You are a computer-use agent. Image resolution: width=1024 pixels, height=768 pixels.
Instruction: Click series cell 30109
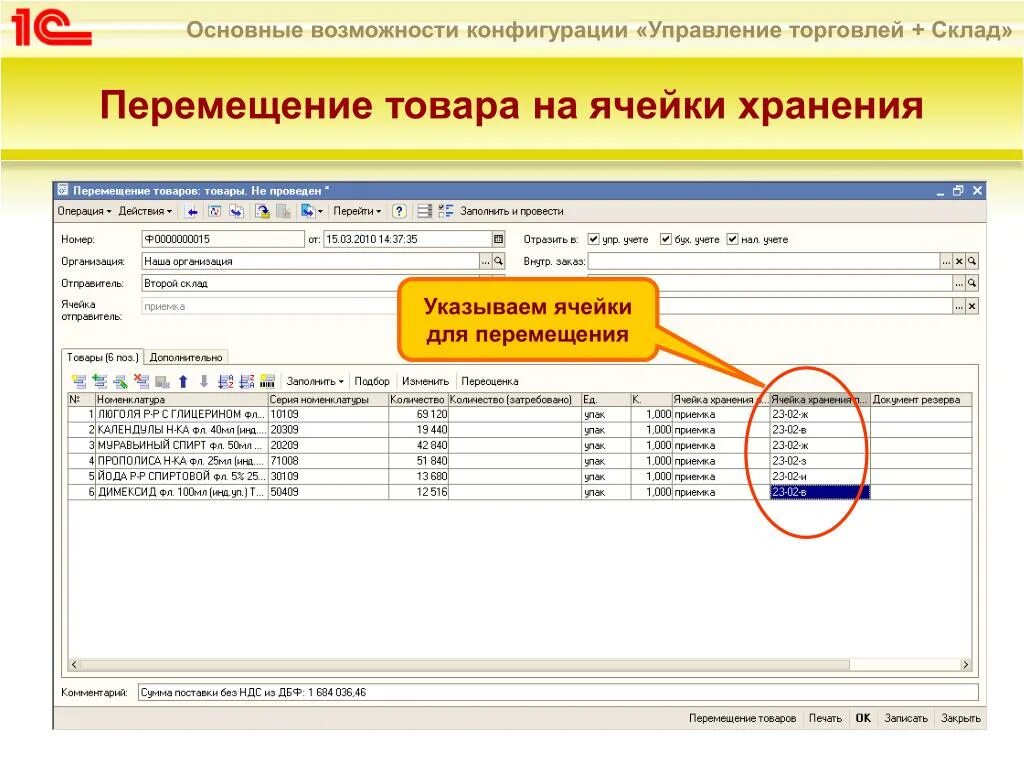(x=328, y=477)
